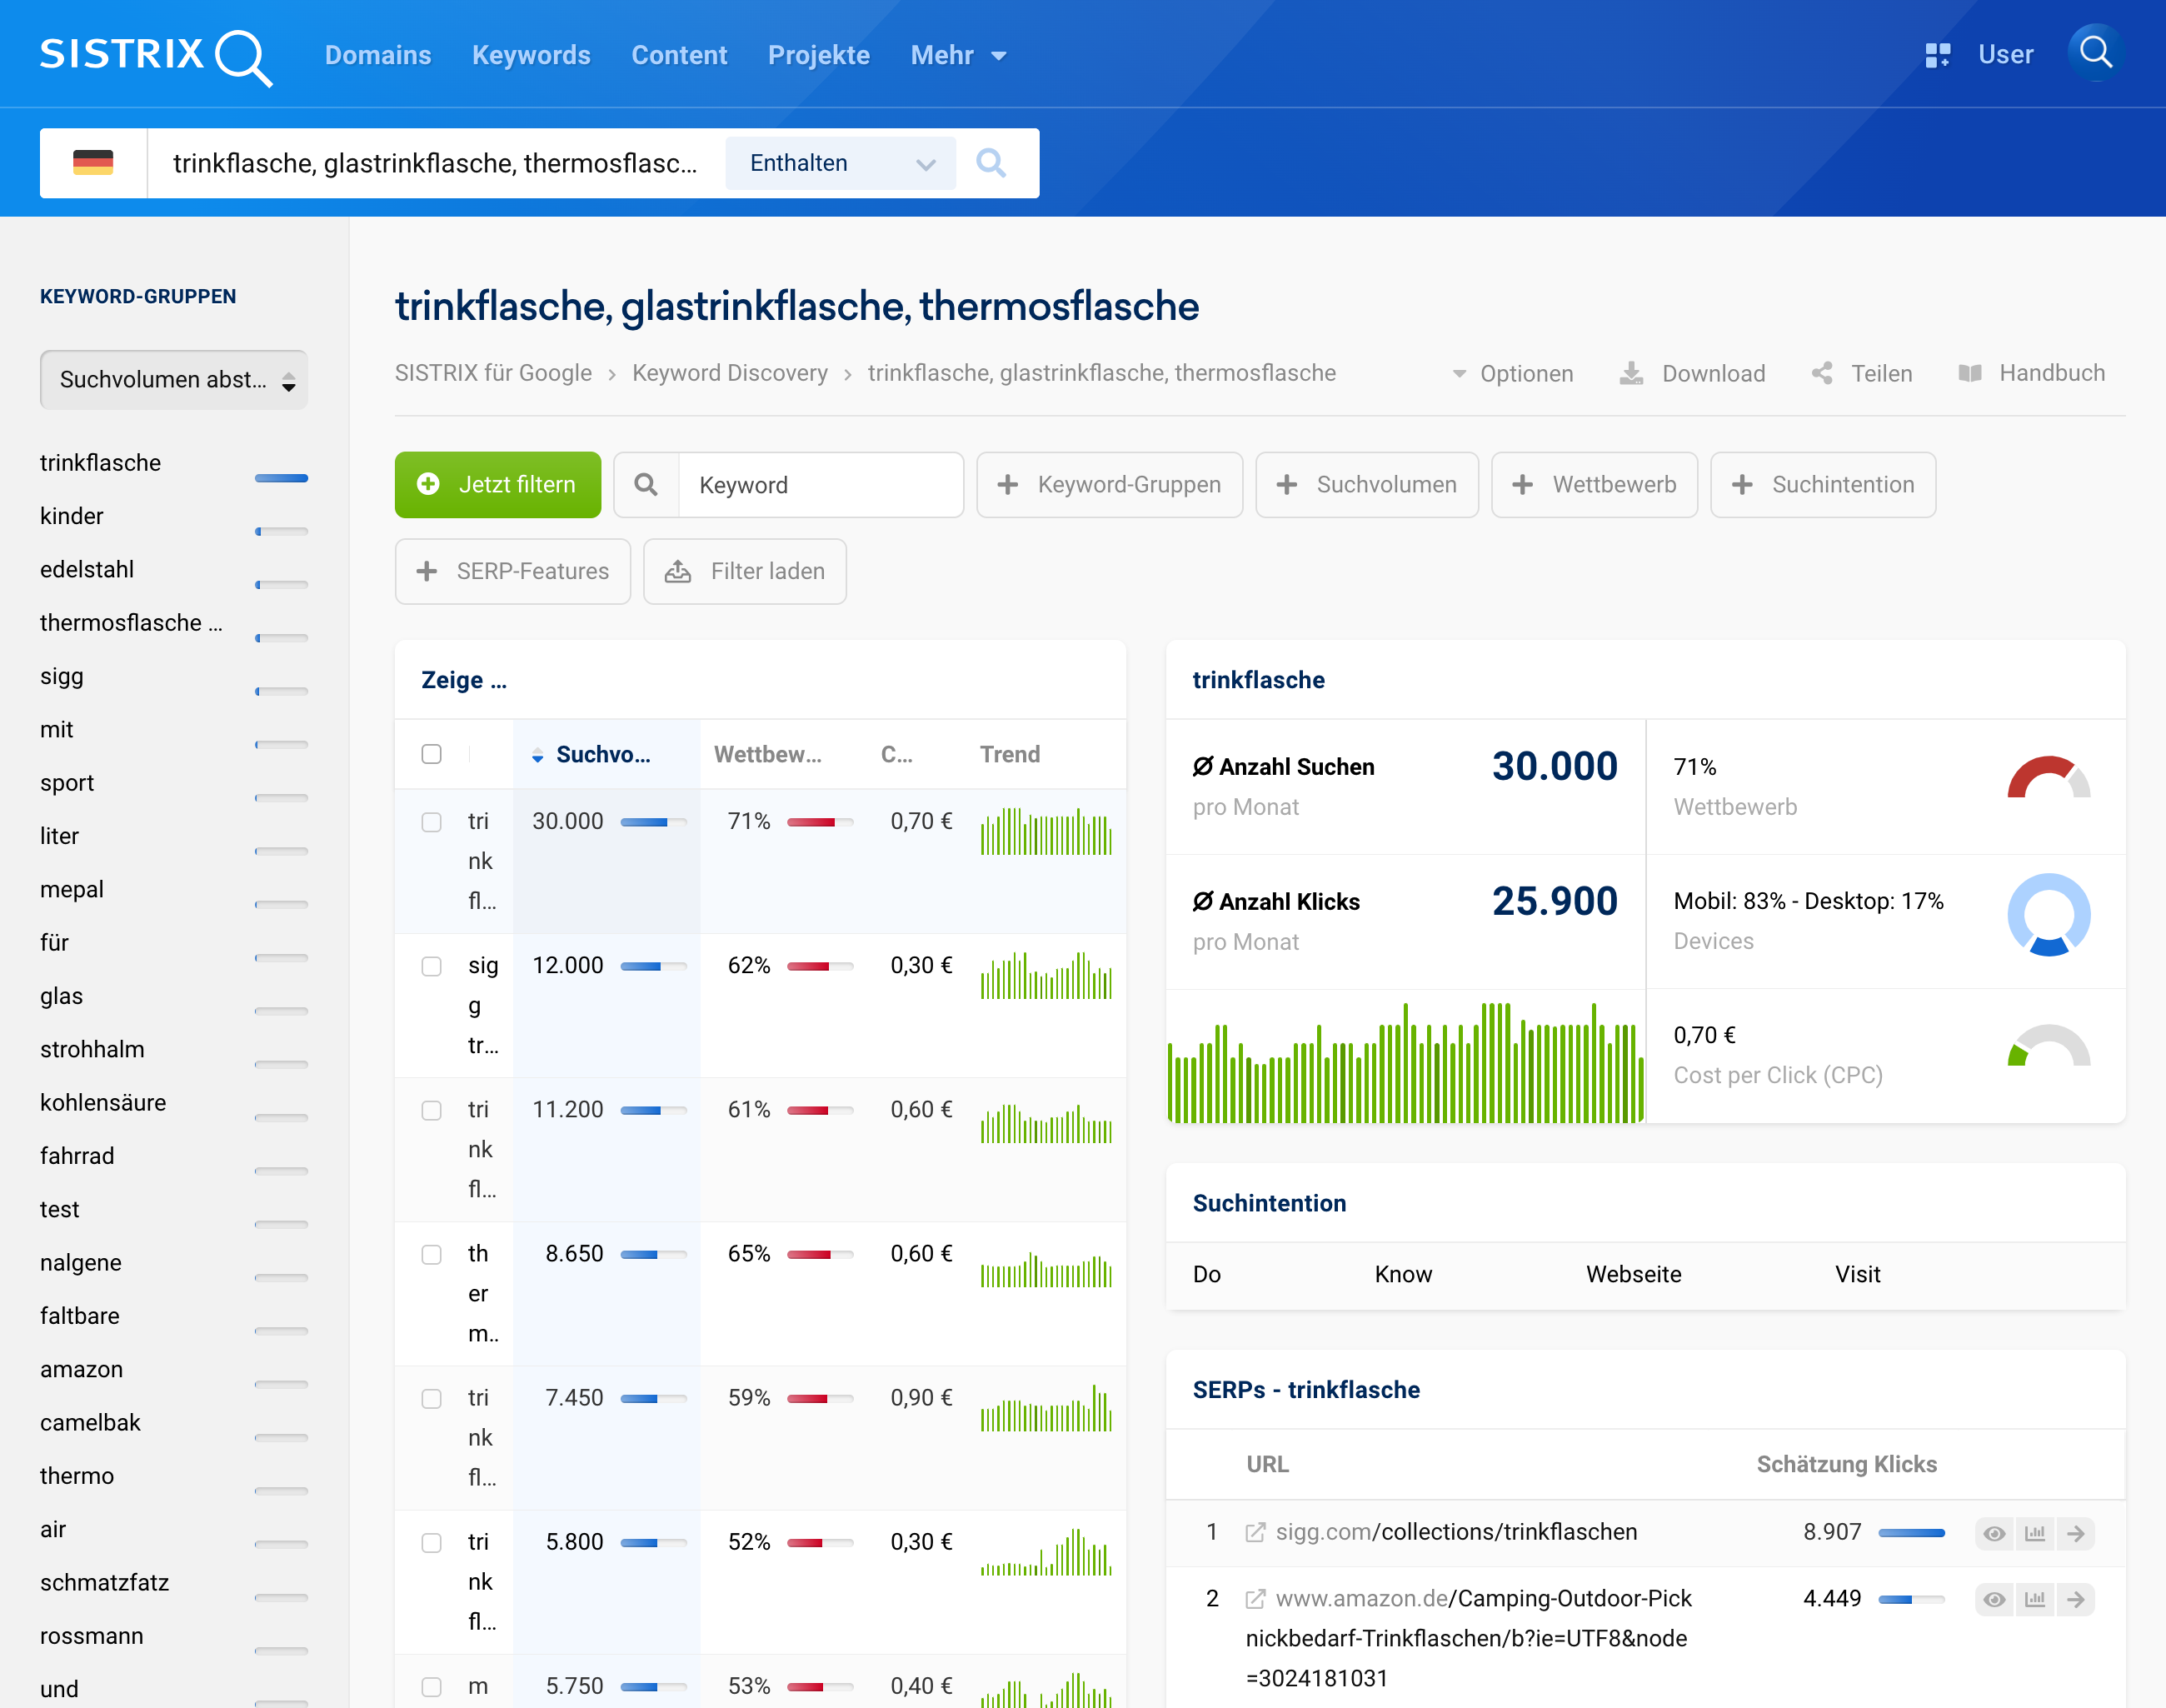Open Suchvolumen sort dropdown in sidebar
2166x1708 pixels.
[x=174, y=380]
